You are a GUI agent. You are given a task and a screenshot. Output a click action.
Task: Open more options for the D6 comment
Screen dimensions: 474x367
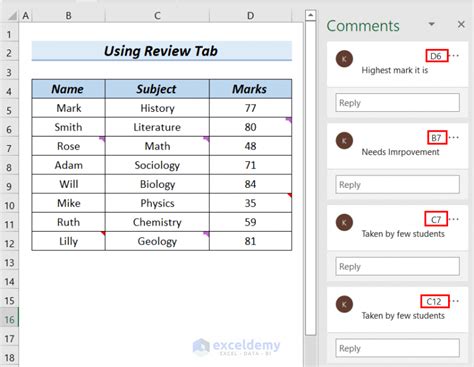[x=455, y=56]
